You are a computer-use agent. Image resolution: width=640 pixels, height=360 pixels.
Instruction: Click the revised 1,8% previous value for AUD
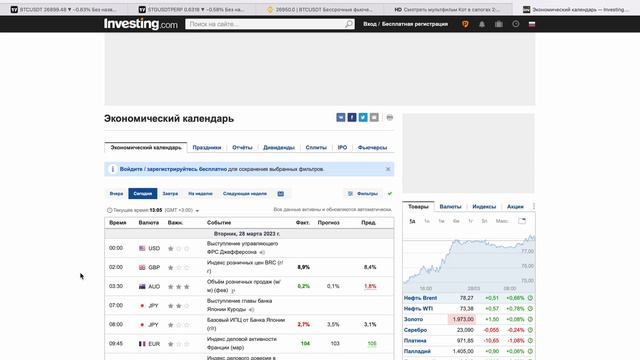click(x=370, y=286)
